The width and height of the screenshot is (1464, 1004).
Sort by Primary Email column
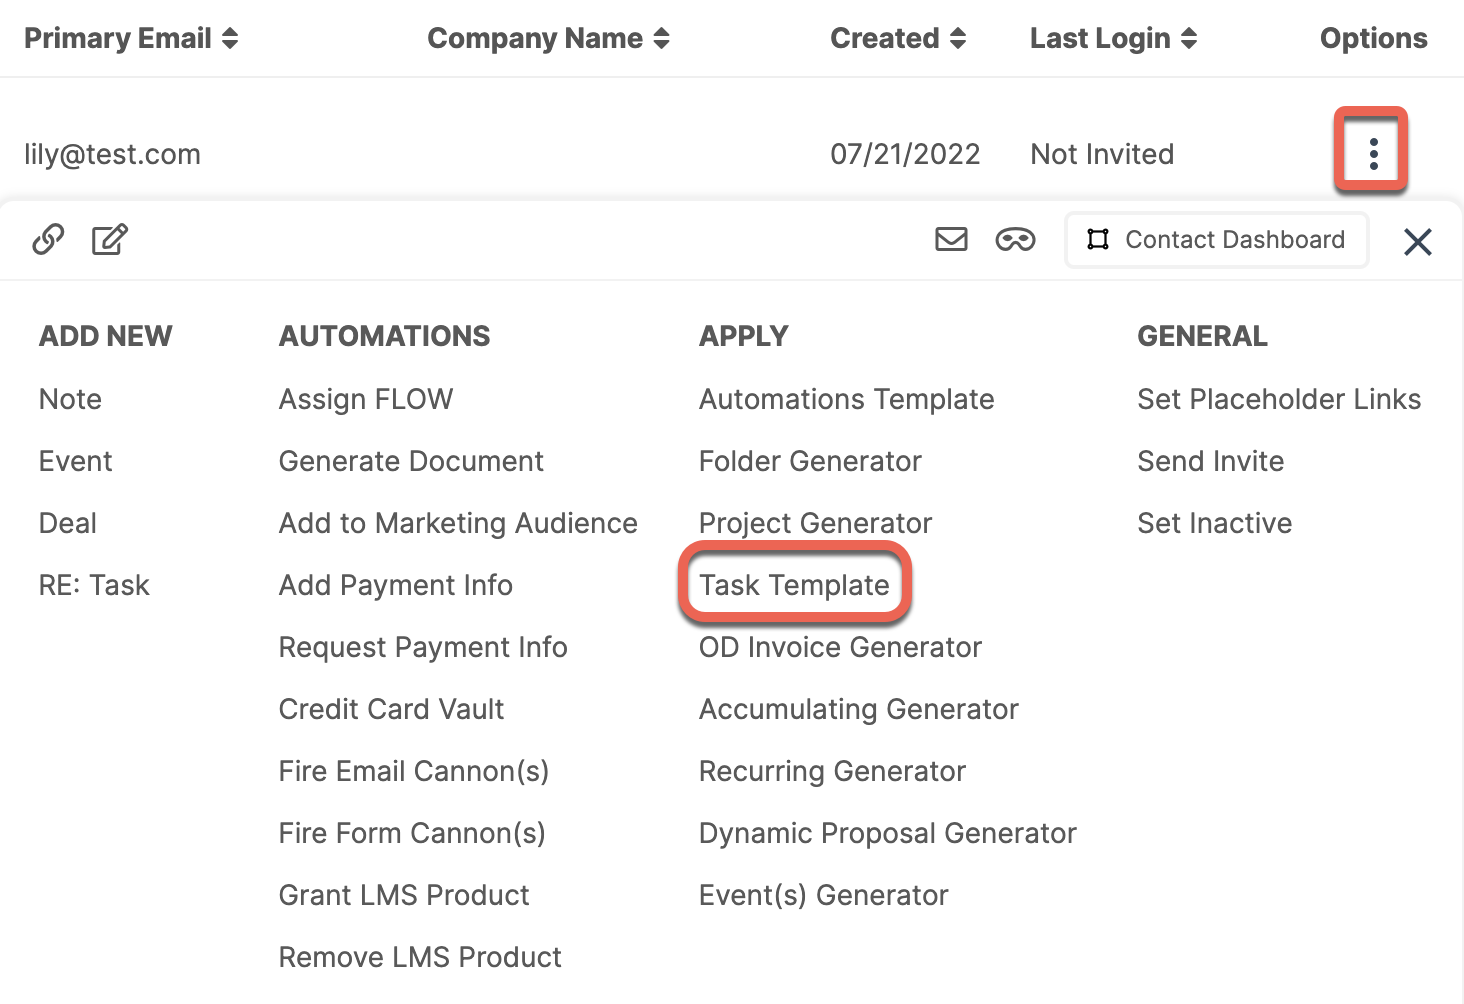click(x=131, y=38)
